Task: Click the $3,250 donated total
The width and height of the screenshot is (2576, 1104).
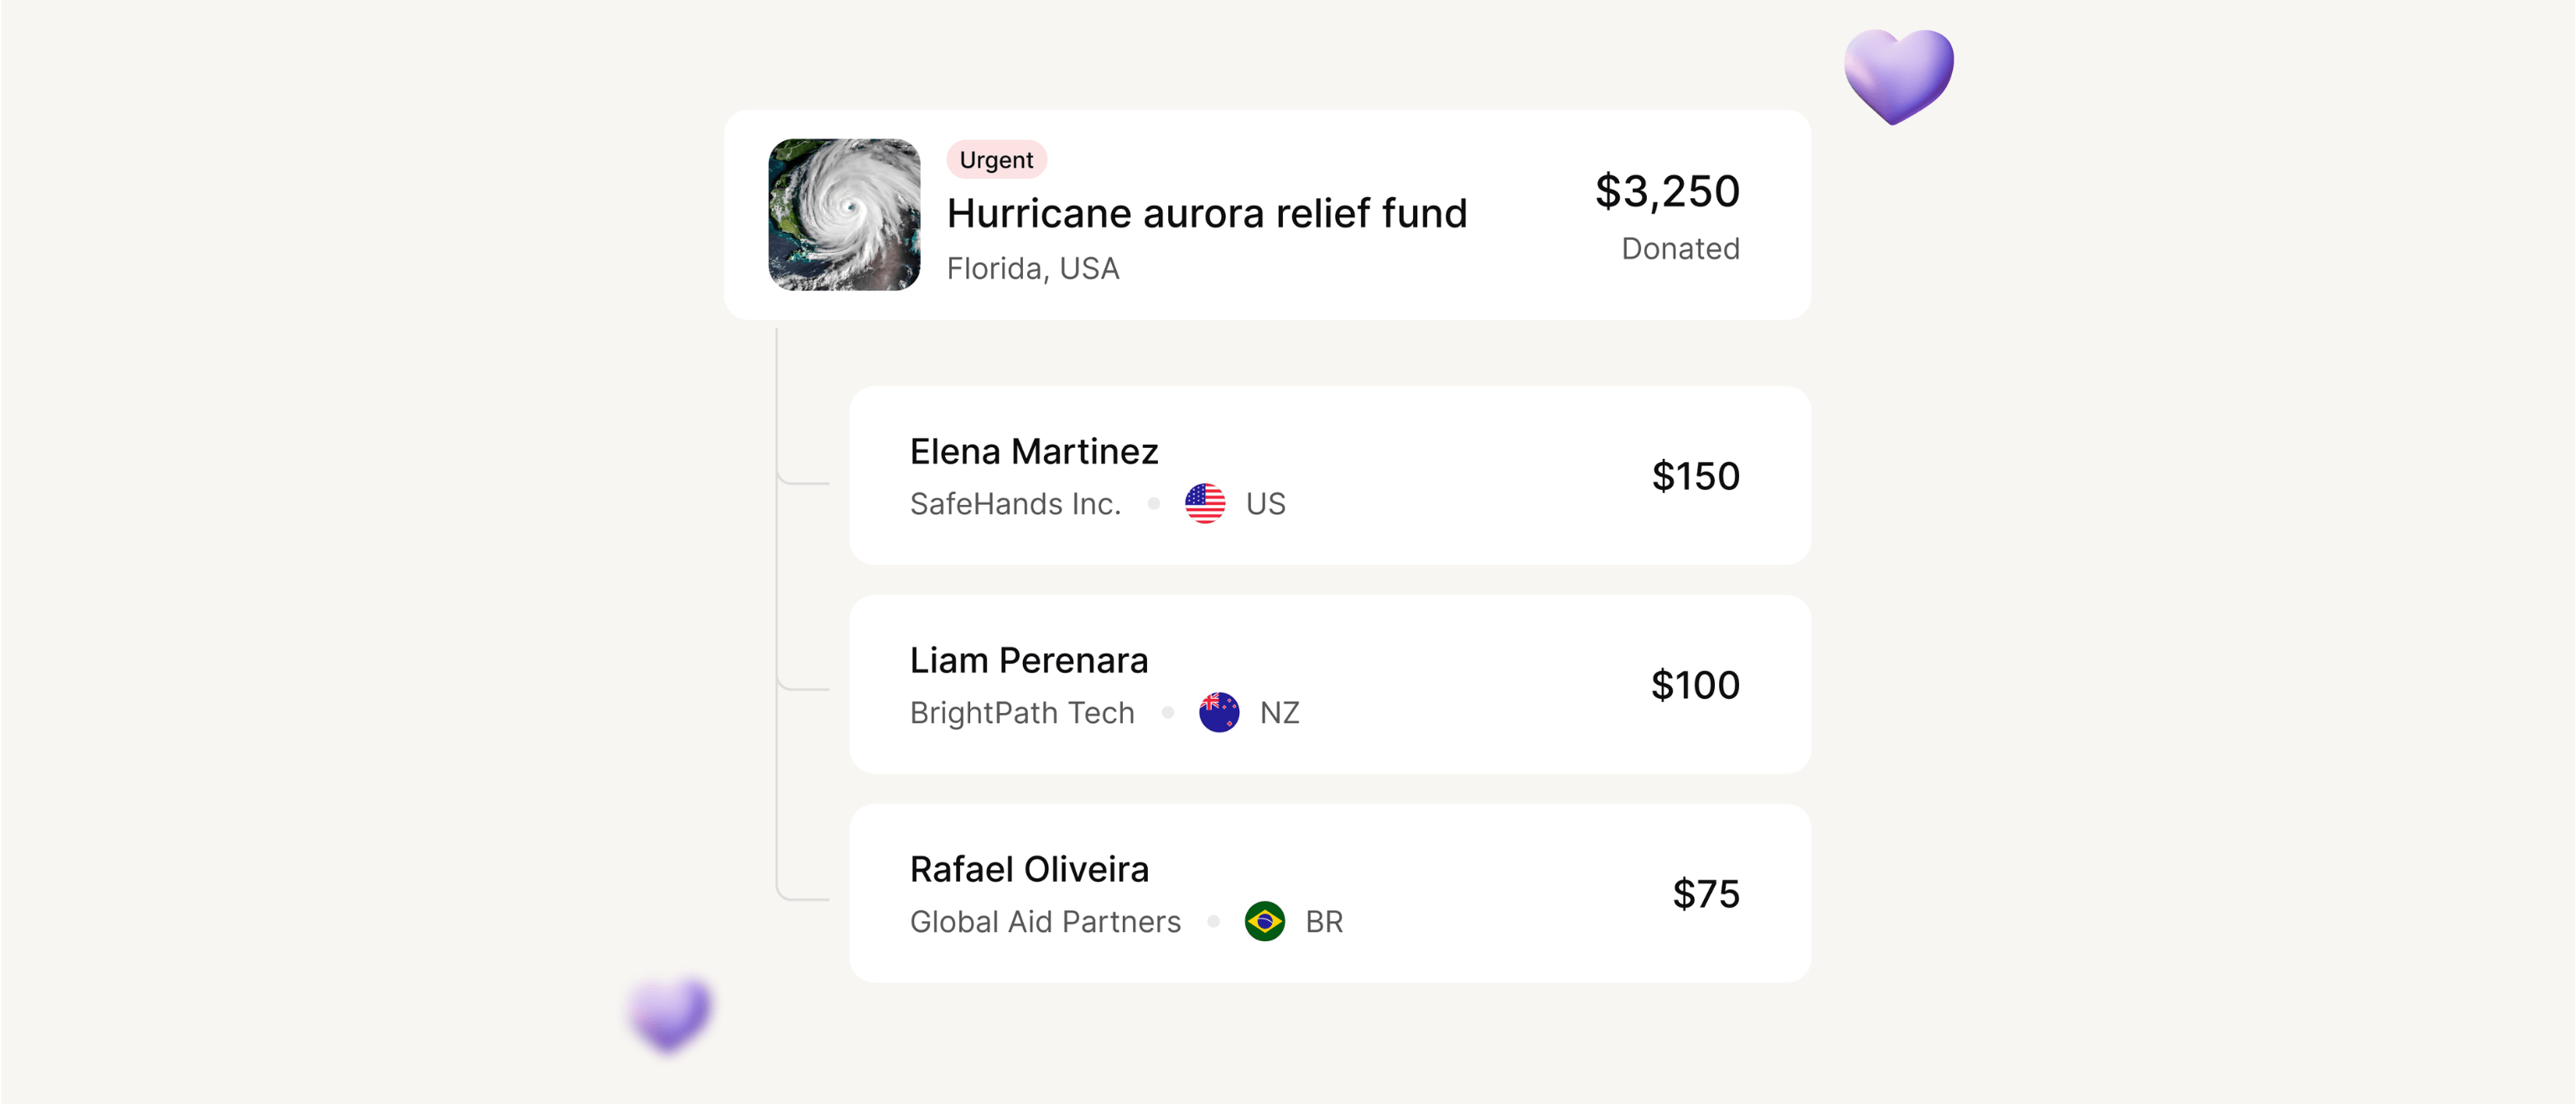Action: pyautogui.click(x=1666, y=191)
